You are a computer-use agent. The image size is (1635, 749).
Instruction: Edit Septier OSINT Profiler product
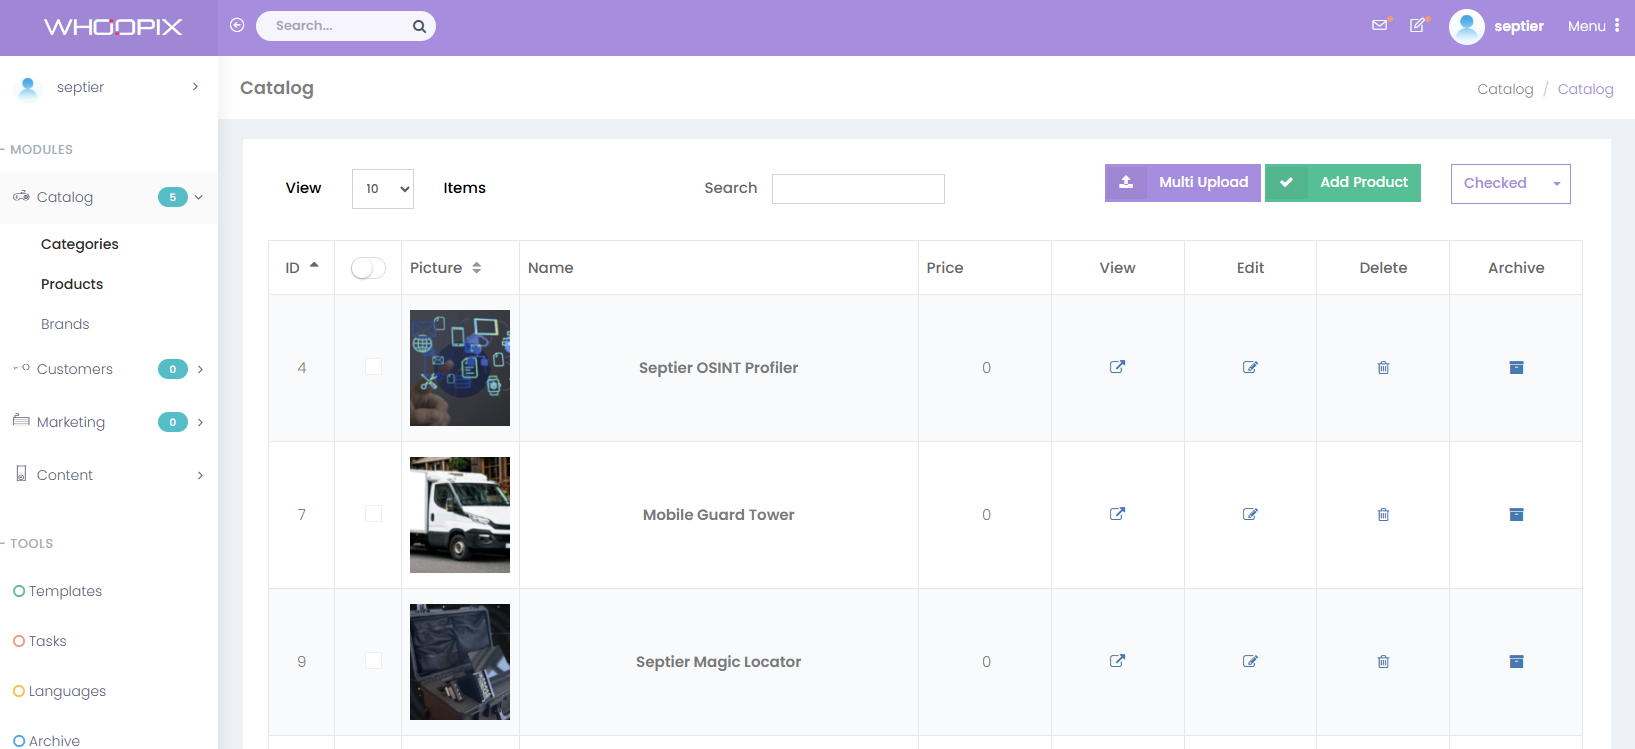[x=1250, y=367]
